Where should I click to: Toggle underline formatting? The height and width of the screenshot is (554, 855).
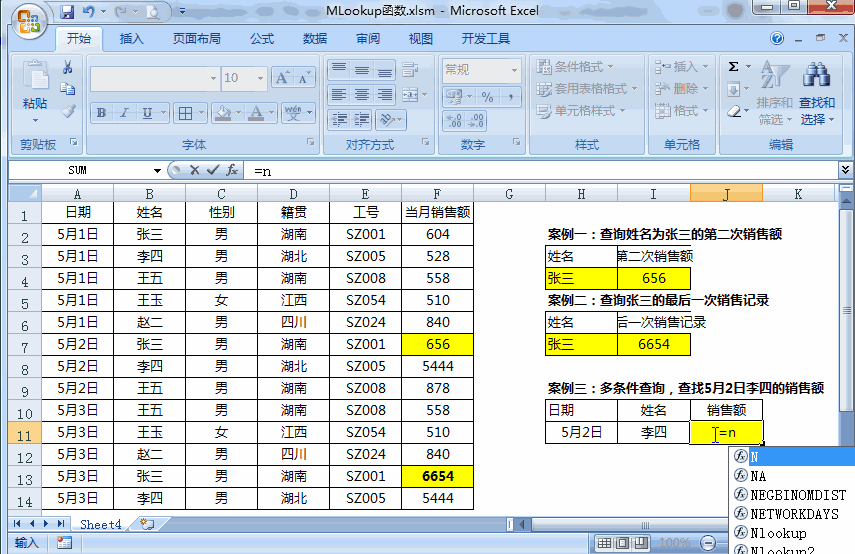click(147, 113)
